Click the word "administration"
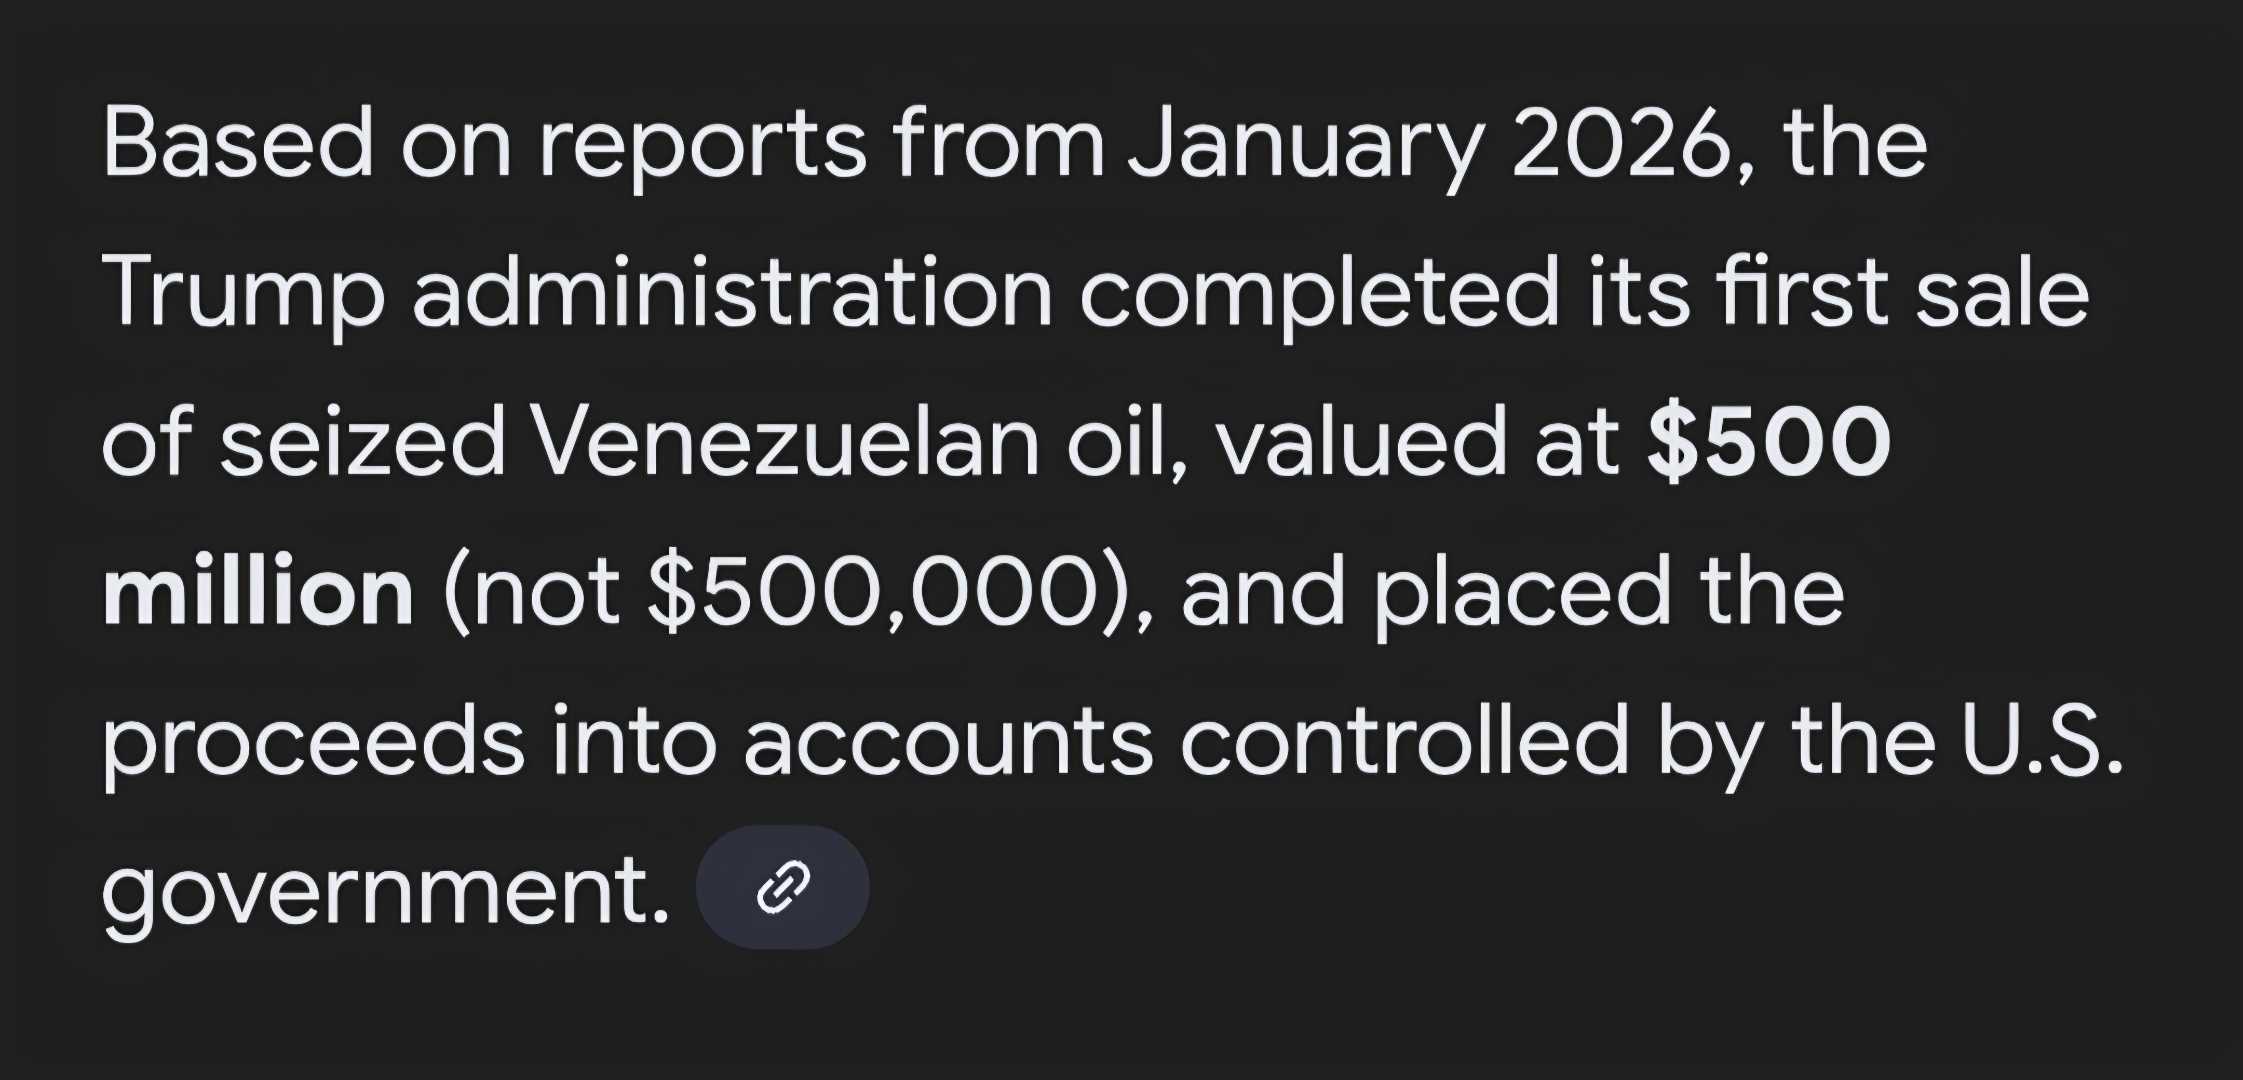Image resolution: width=2243 pixels, height=1080 pixels. coord(732,293)
